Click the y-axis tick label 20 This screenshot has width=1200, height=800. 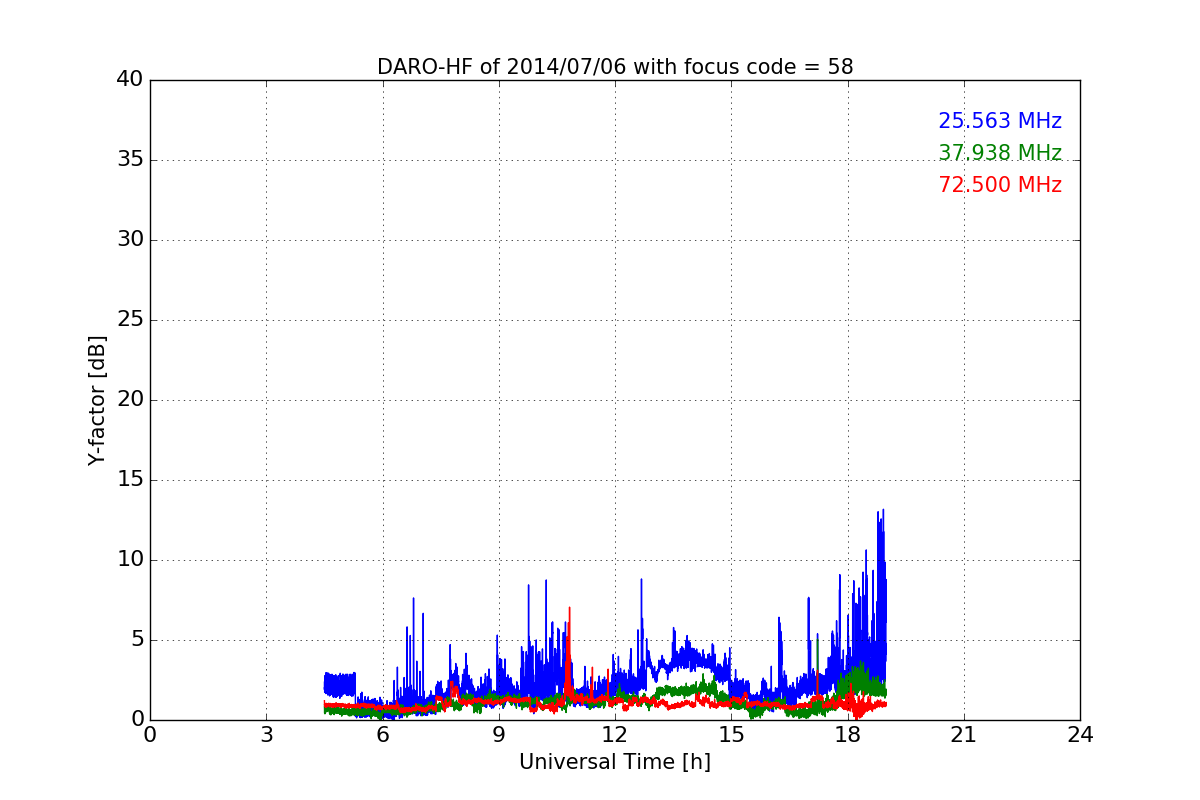pyautogui.click(x=130, y=400)
